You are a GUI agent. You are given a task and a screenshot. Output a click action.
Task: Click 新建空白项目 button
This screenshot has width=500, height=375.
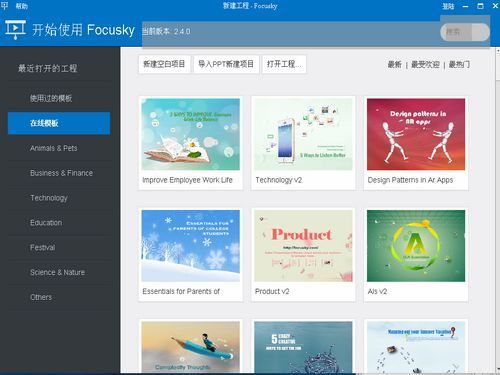[x=164, y=64]
